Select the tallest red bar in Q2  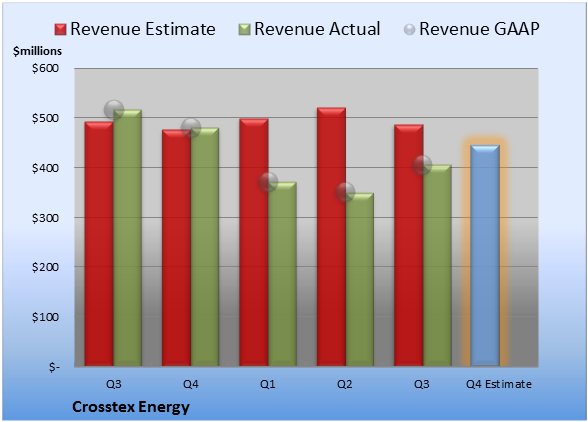[331, 237]
